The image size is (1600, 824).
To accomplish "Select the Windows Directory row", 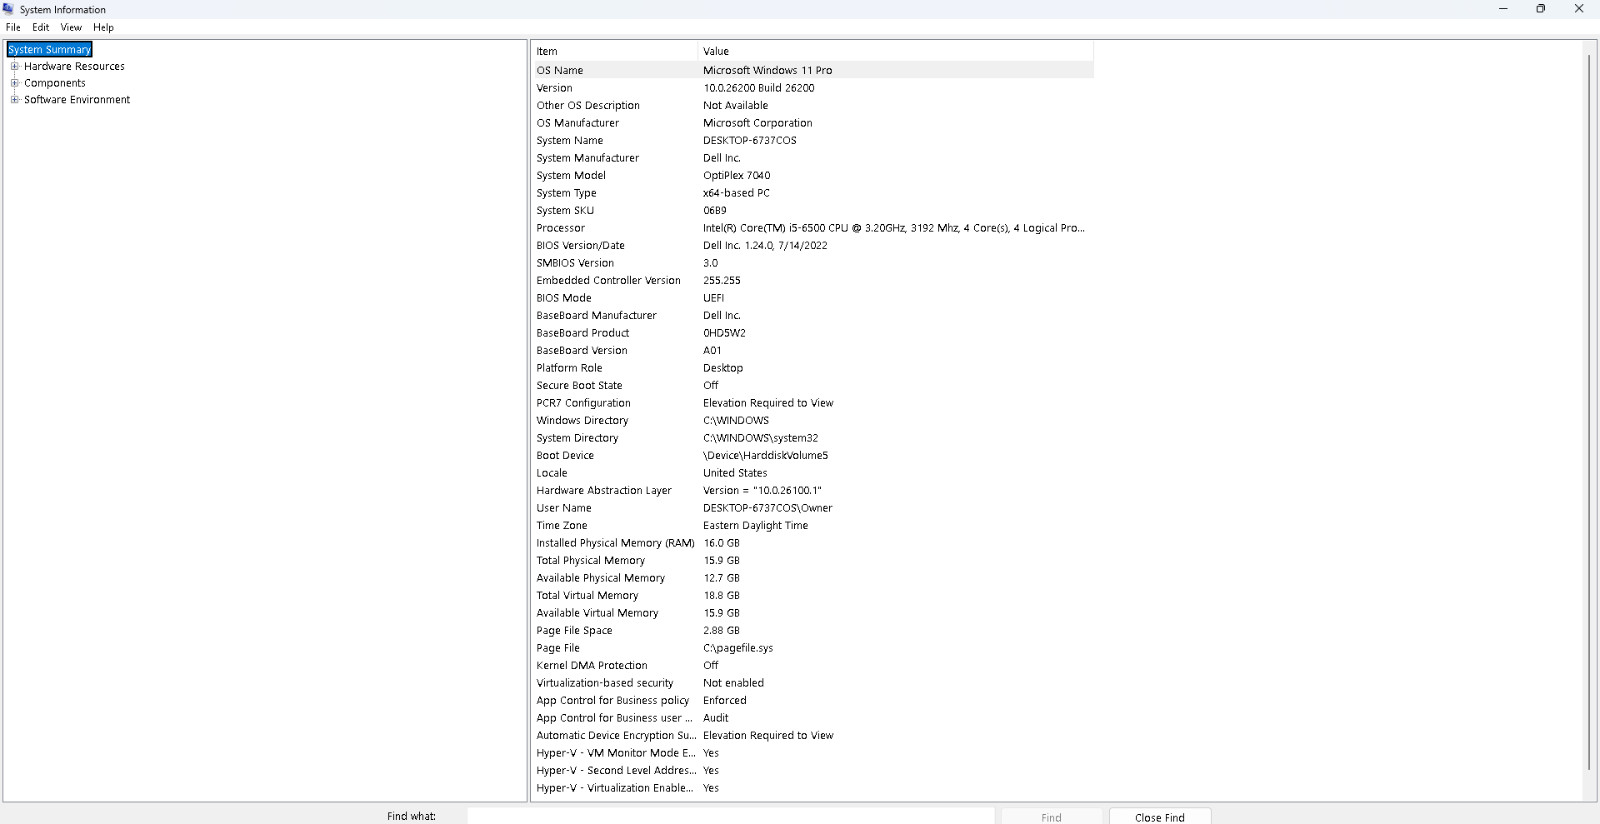I will [813, 420].
